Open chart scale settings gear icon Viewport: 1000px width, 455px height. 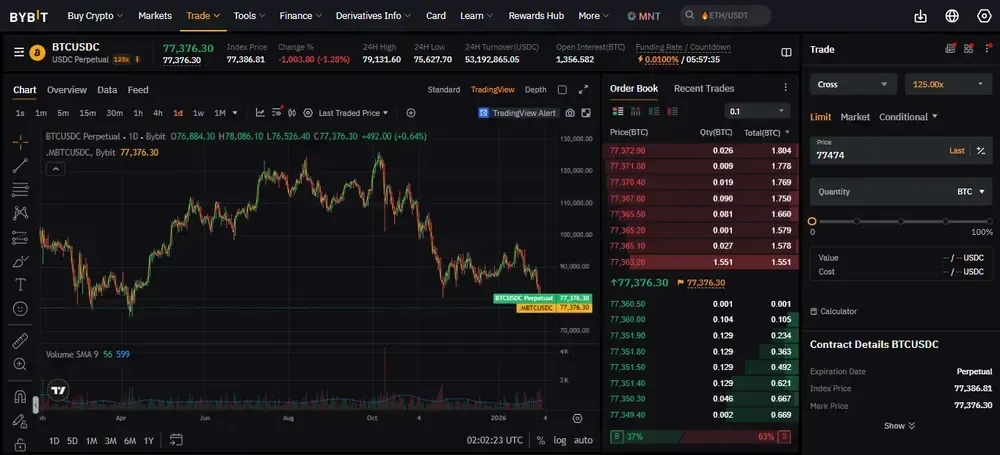coord(577,419)
